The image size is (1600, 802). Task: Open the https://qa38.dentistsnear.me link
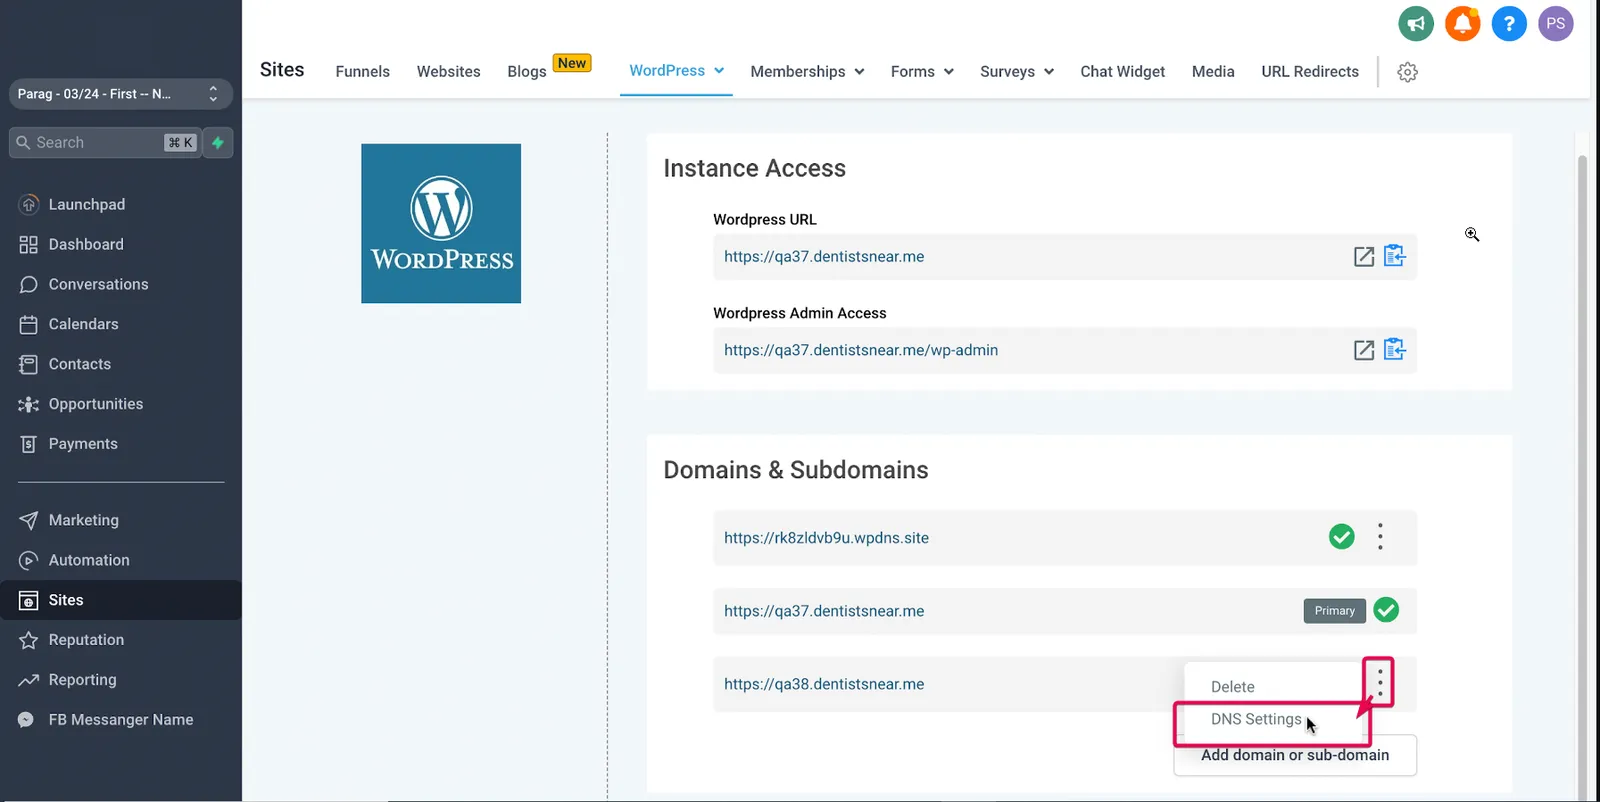[x=824, y=684]
